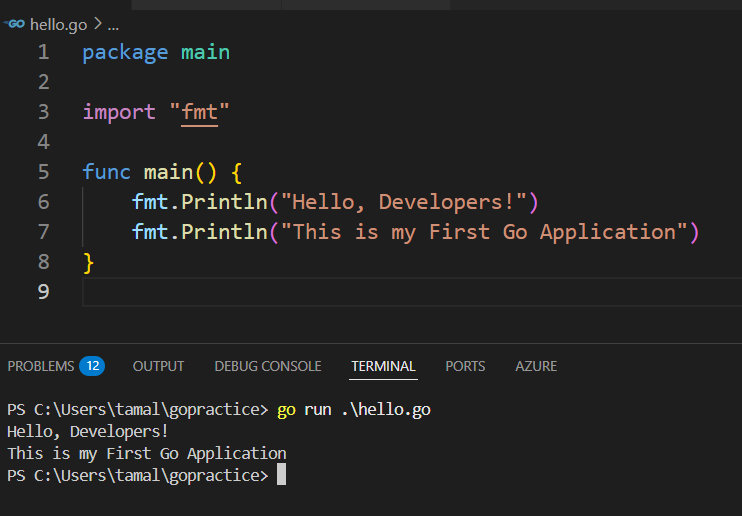Open the breadcrumb ellipsis symbol list
This screenshot has height=516, width=742.
(x=113, y=26)
